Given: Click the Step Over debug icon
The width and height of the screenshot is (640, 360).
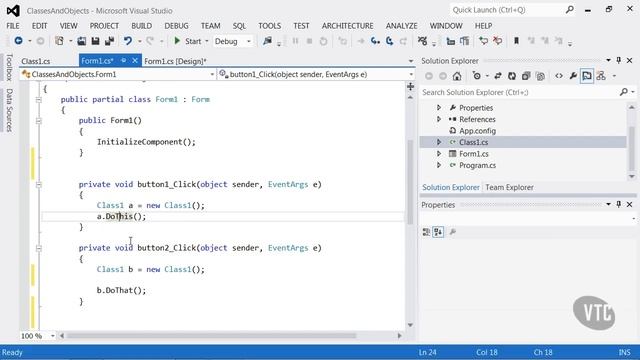Looking at the screenshot, I should click(389, 41).
